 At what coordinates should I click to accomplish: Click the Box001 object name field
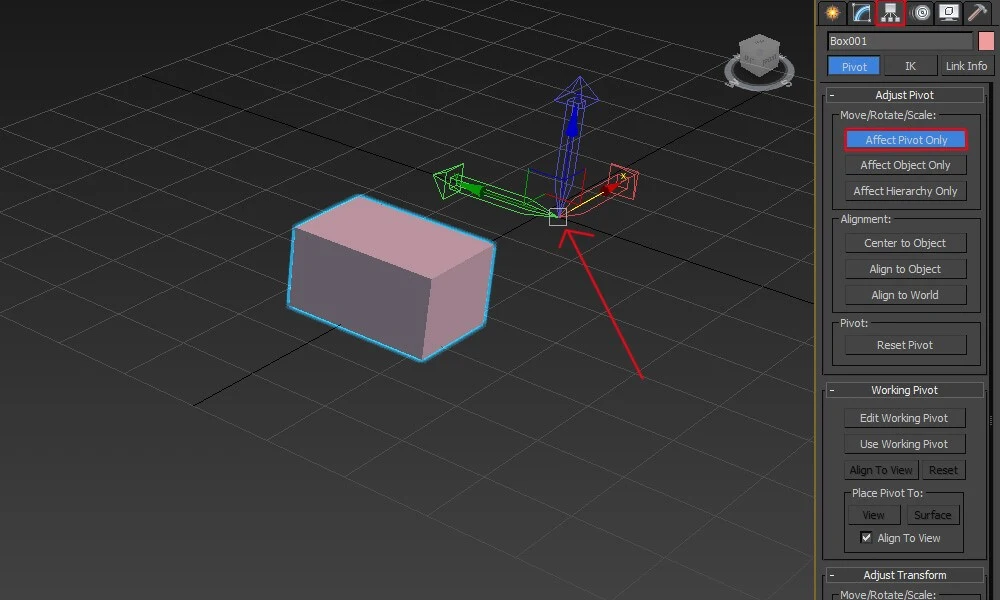(900, 41)
